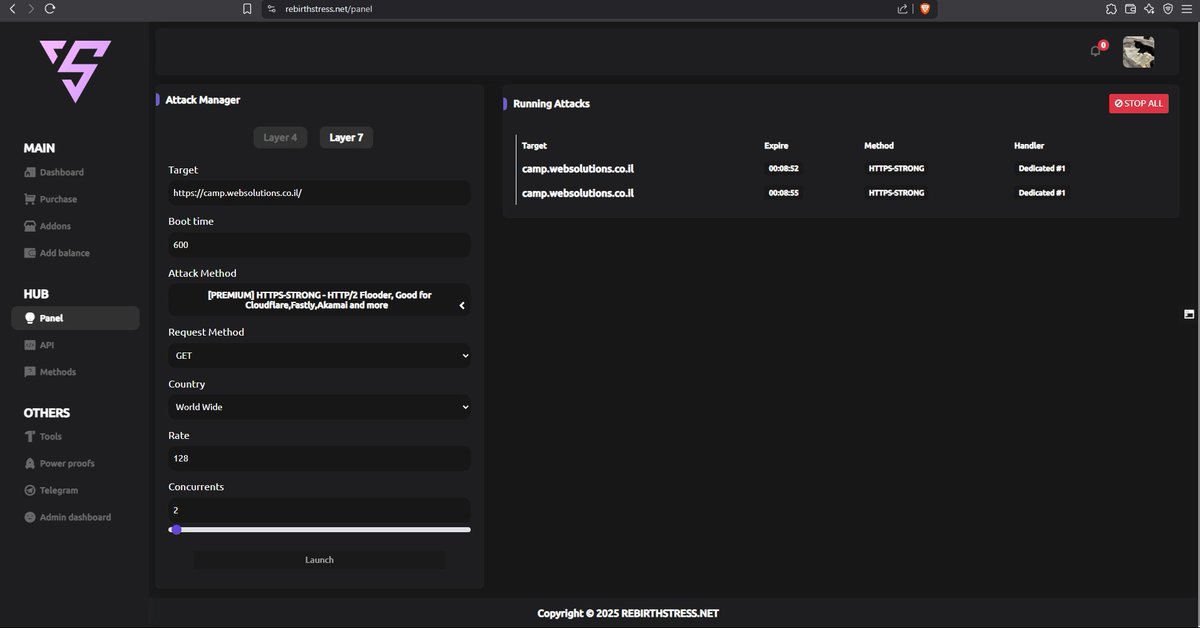Screen dimensions: 1200x628
Task: Open site settings icon beside the URL
Action: point(271,9)
